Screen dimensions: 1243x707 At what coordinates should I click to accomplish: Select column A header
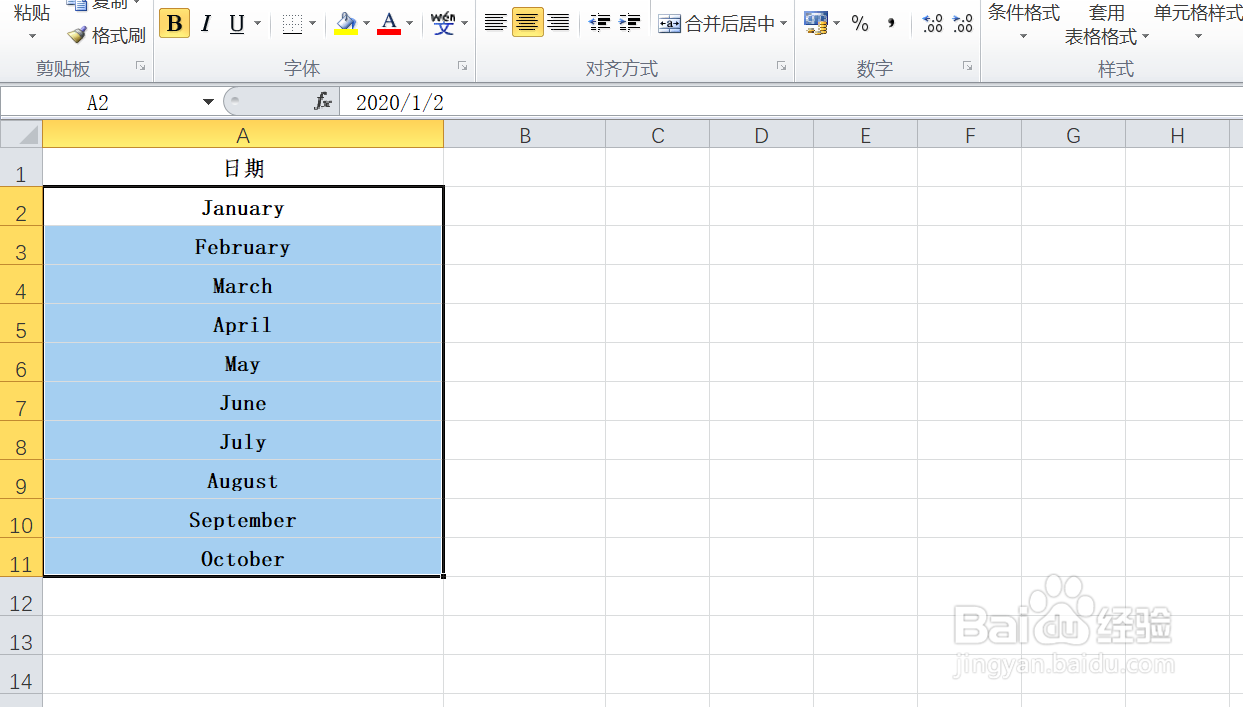pos(243,135)
